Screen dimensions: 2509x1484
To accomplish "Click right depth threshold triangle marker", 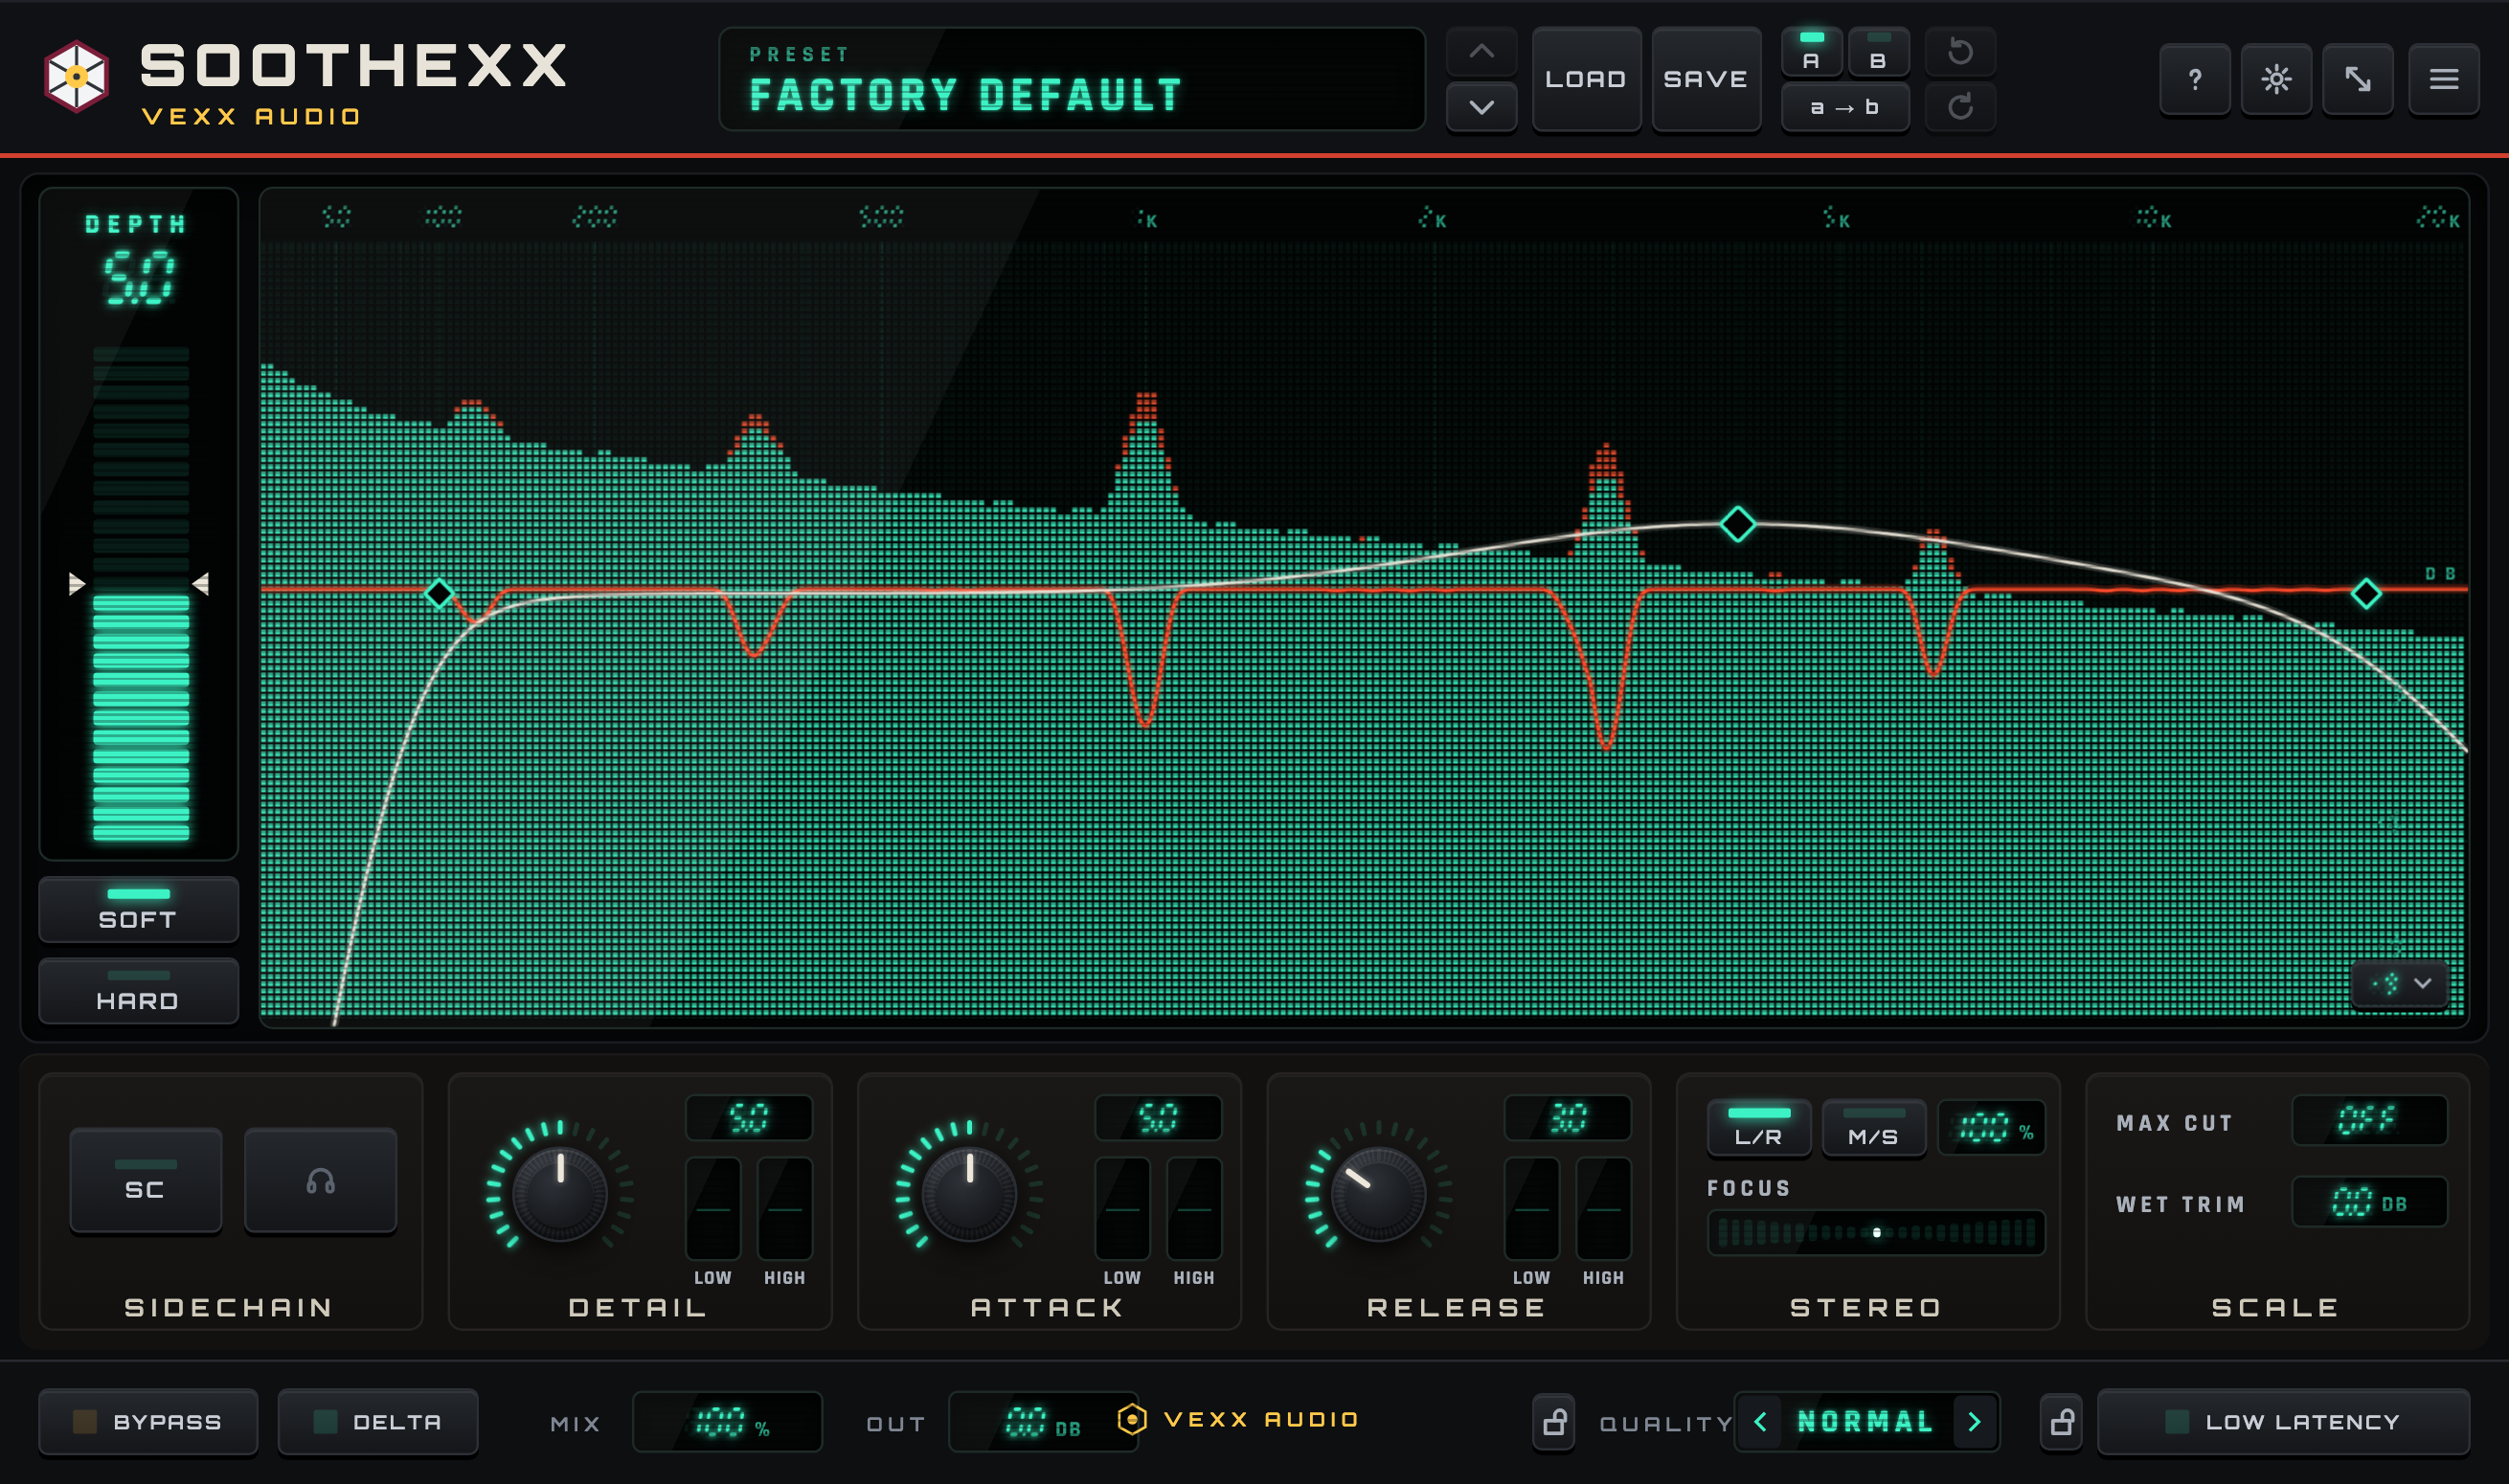I will pyautogui.click(x=200, y=583).
